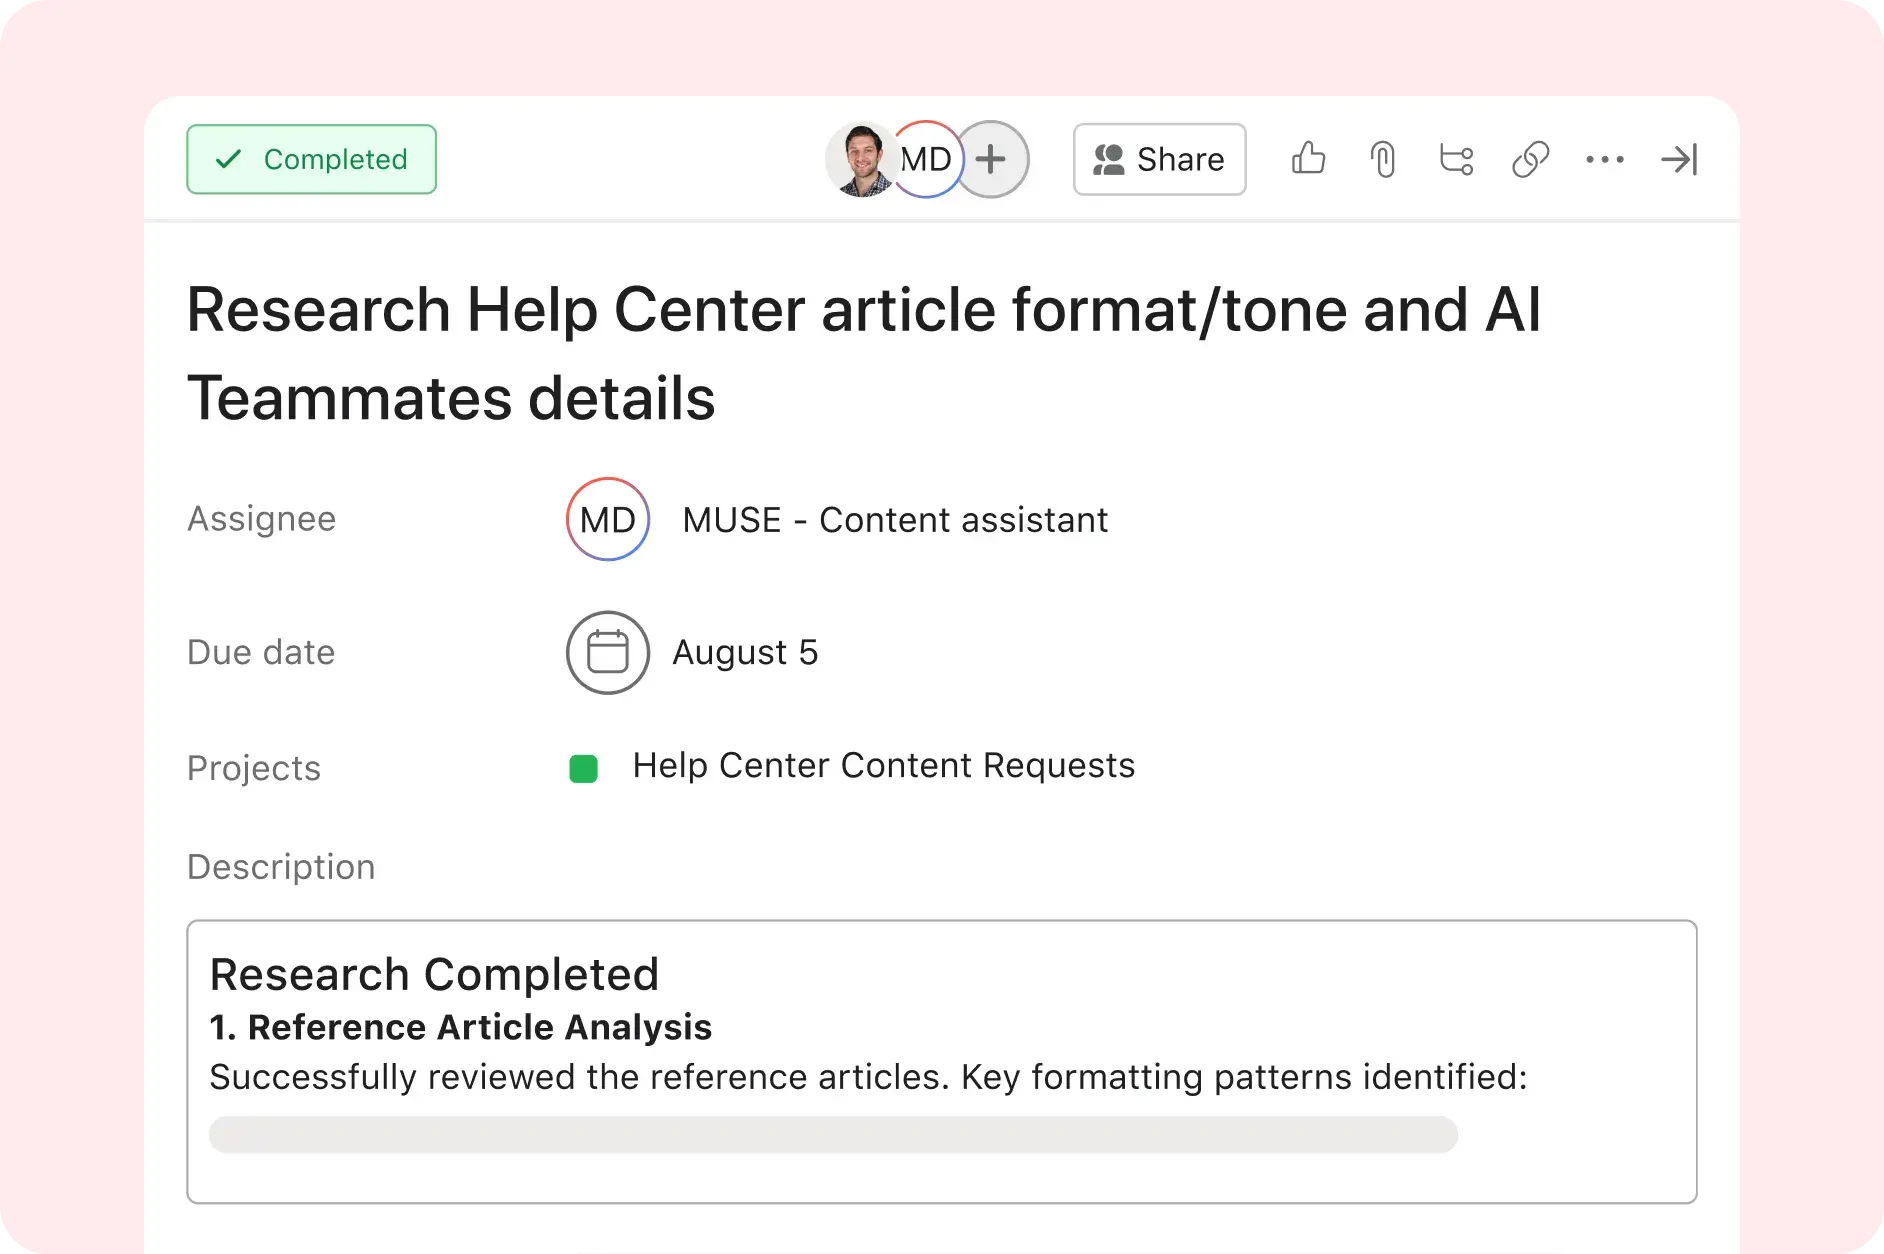This screenshot has height=1254, width=1884.
Task: Click the Share button
Action: [1159, 159]
